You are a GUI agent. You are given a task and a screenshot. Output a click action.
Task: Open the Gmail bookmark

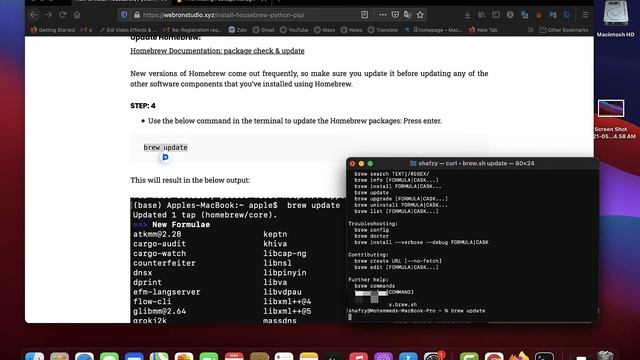tap(264, 30)
